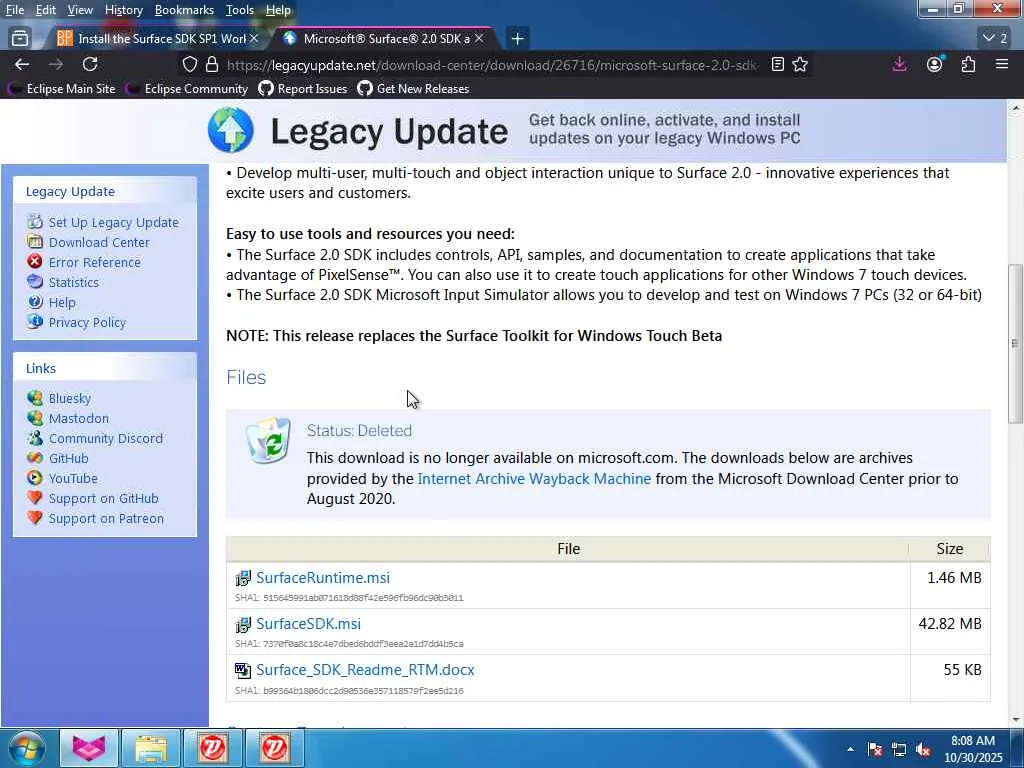Open Support on GitHub link
The width and height of the screenshot is (1024, 768).
[x=103, y=498]
